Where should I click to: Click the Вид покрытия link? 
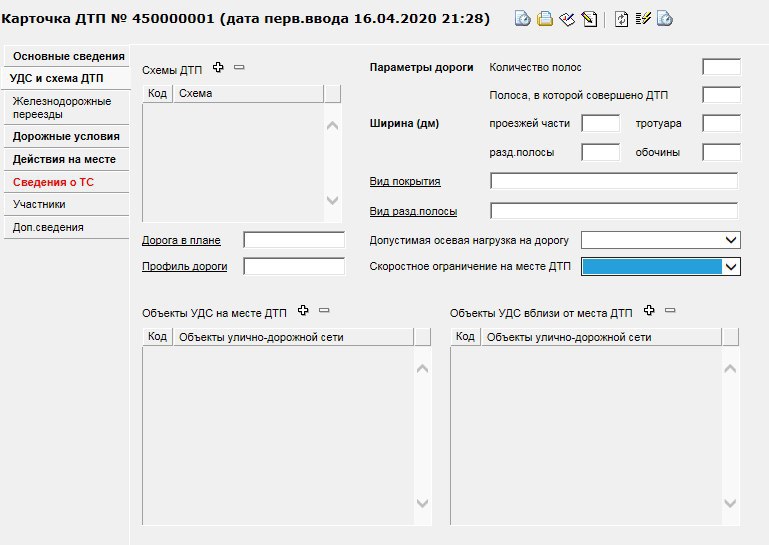coord(405,182)
